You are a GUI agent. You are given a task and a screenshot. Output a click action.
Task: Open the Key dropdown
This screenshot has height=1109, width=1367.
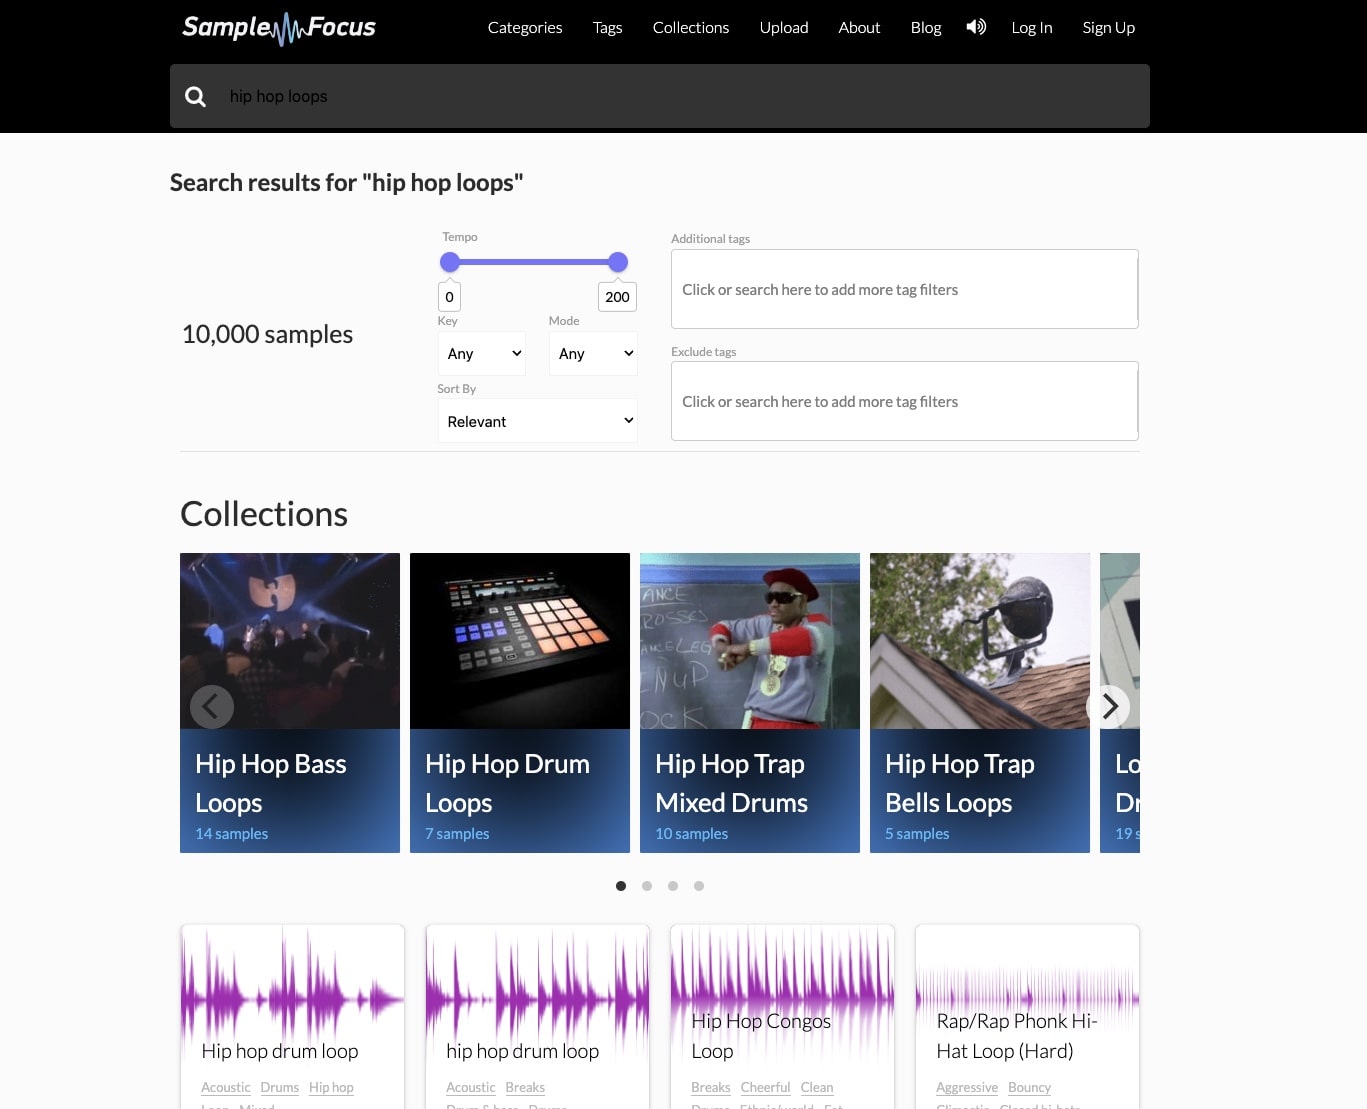pos(481,353)
